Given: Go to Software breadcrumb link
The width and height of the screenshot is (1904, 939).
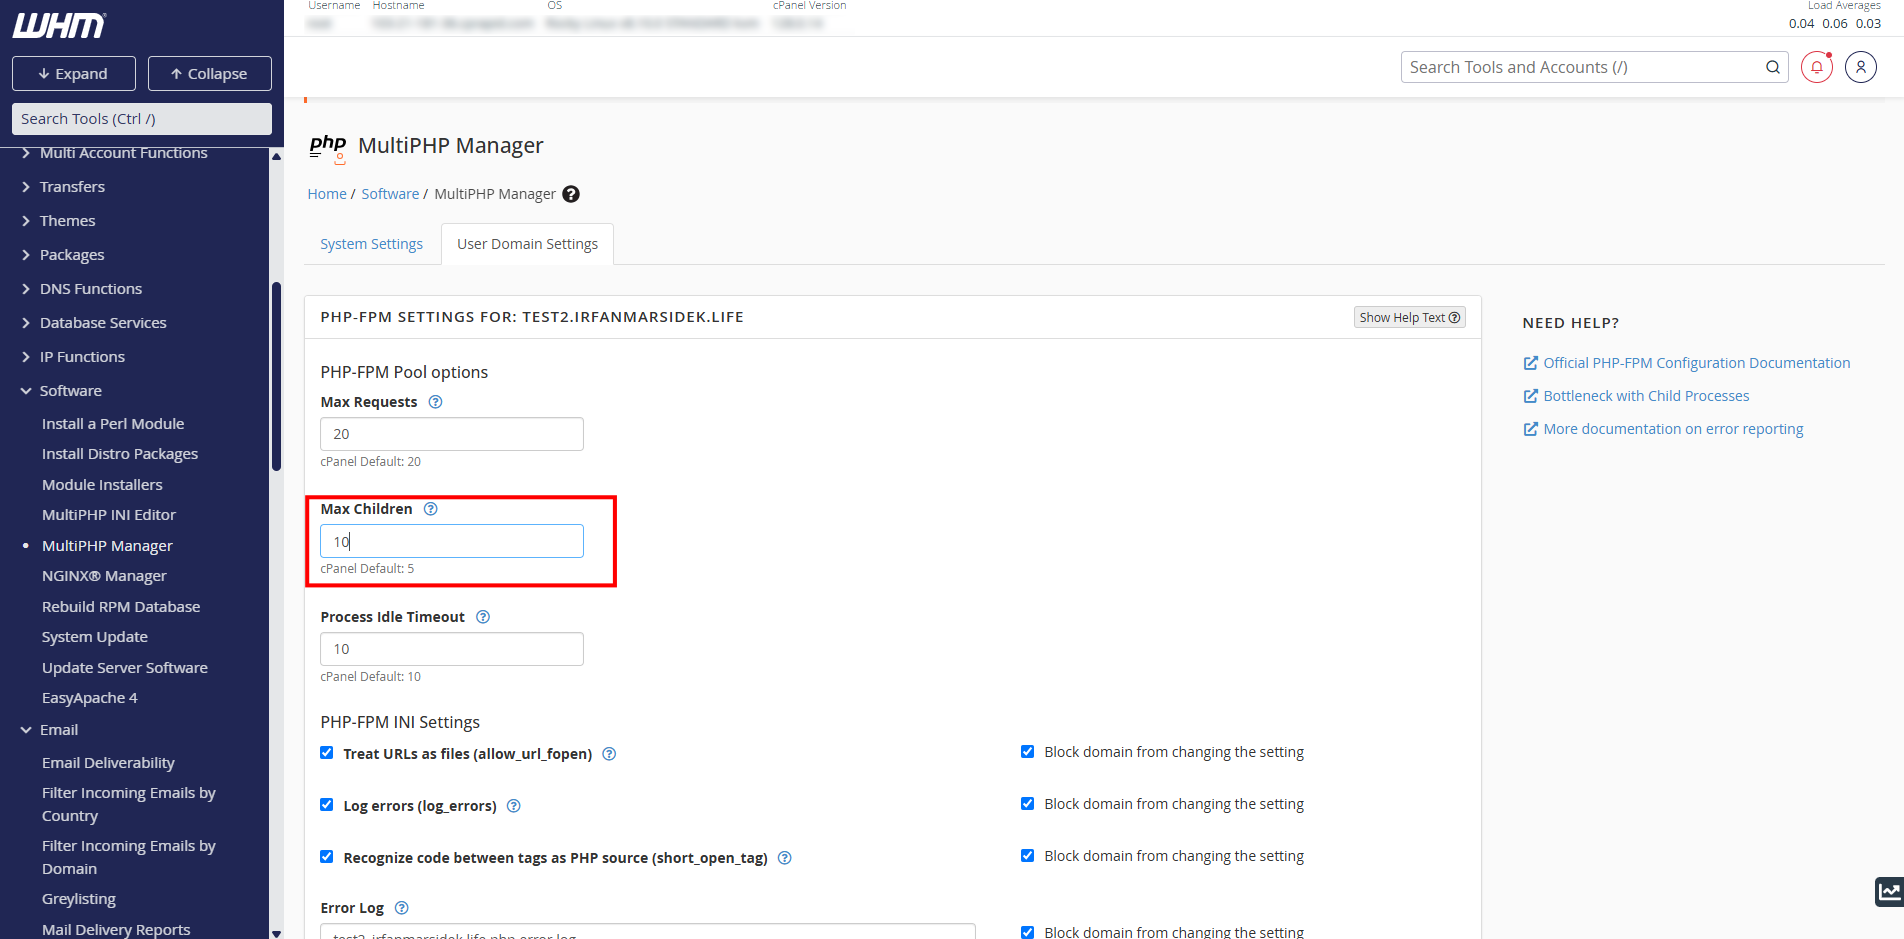Looking at the screenshot, I should pos(390,194).
